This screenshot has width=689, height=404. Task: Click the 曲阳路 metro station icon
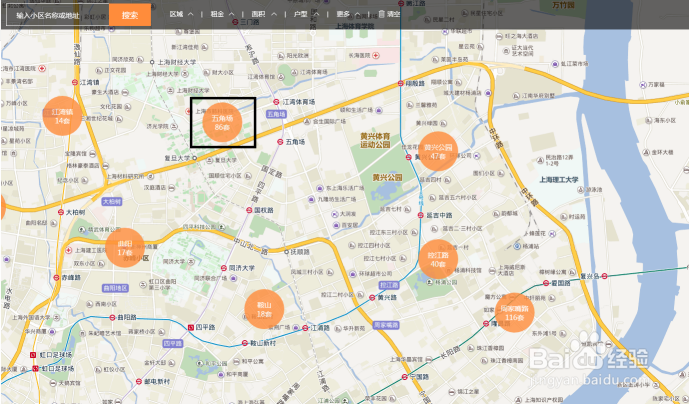112,317
